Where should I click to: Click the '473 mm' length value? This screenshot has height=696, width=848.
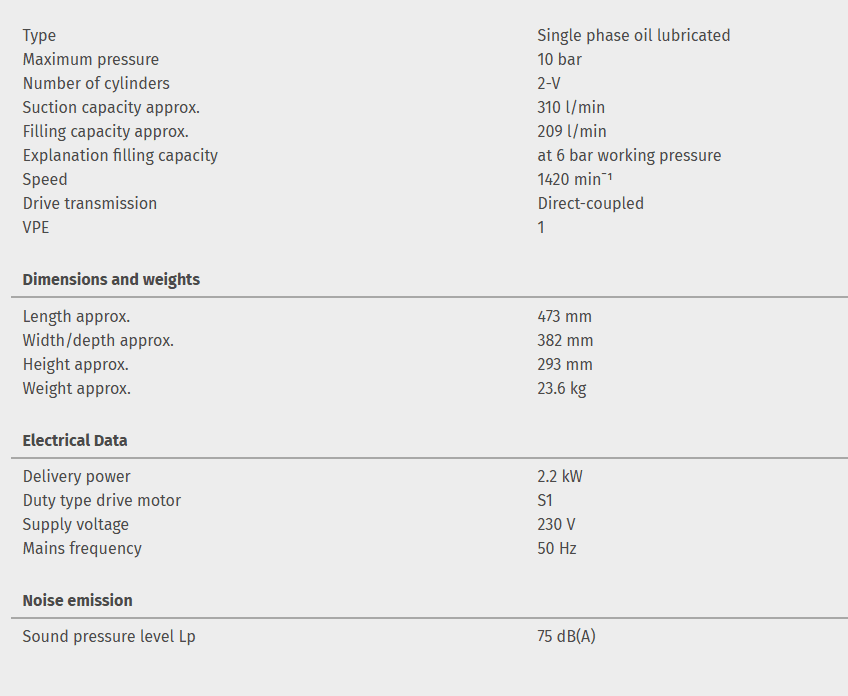pos(564,317)
